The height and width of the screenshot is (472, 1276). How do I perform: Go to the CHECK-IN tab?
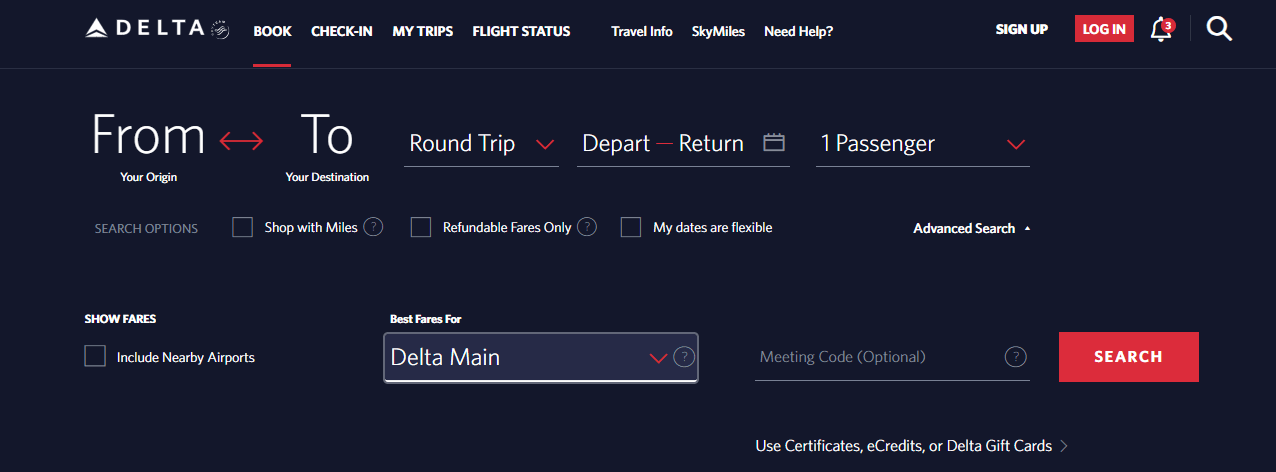point(342,31)
